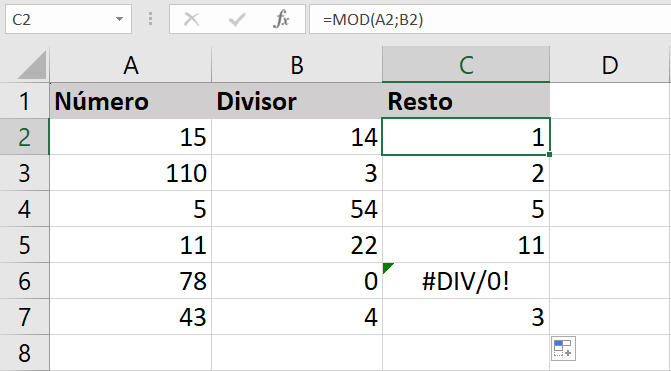Open the Auto Fill Options icon

coord(563,348)
